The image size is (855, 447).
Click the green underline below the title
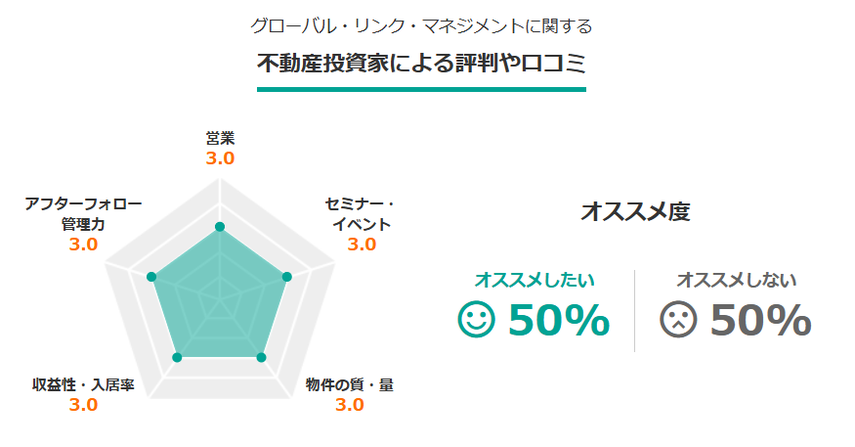[x=422, y=89]
